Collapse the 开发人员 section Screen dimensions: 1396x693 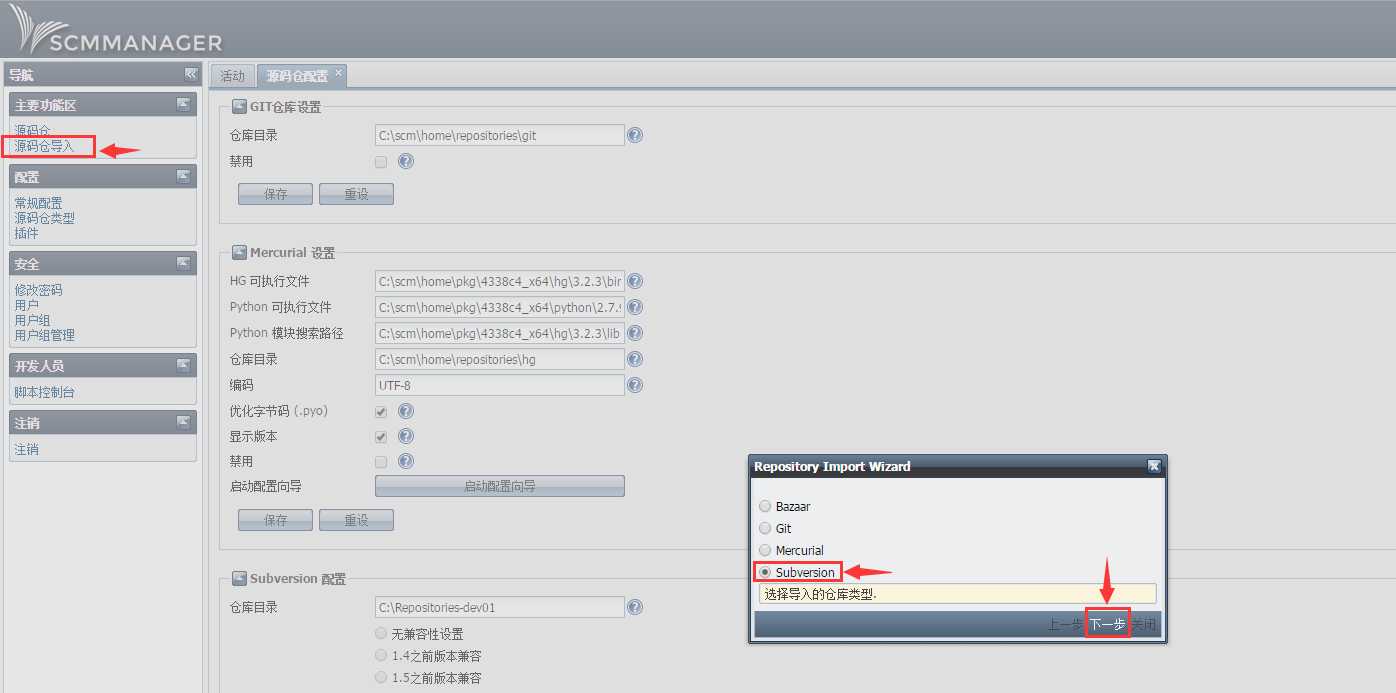coord(183,365)
